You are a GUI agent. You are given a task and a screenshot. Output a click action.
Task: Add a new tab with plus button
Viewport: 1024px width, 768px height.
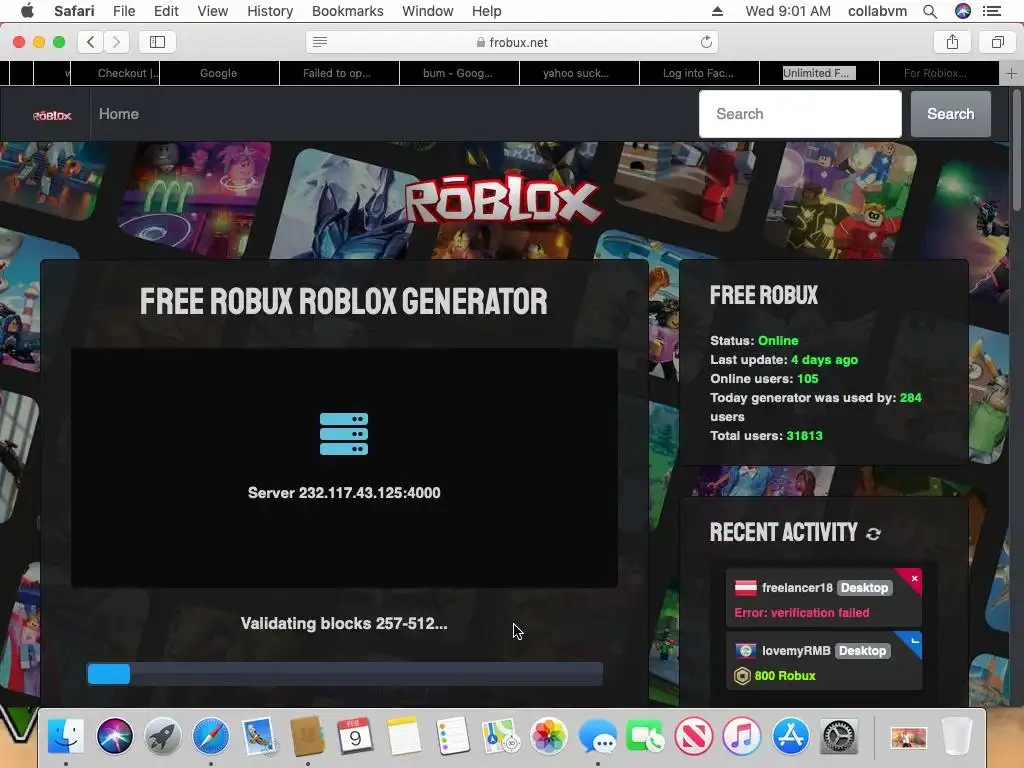point(1011,73)
